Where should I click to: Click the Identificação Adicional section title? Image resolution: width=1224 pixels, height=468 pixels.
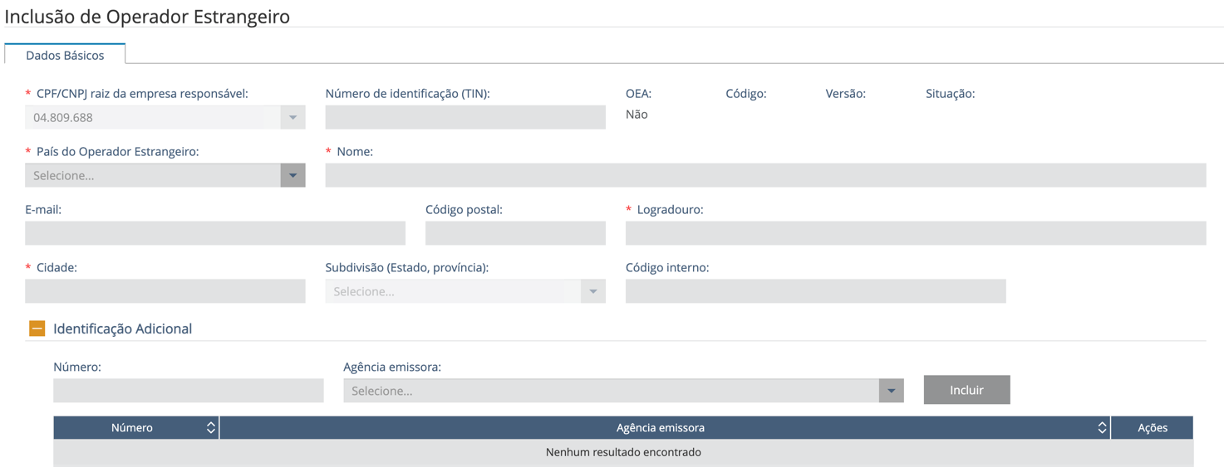[122, 328]
